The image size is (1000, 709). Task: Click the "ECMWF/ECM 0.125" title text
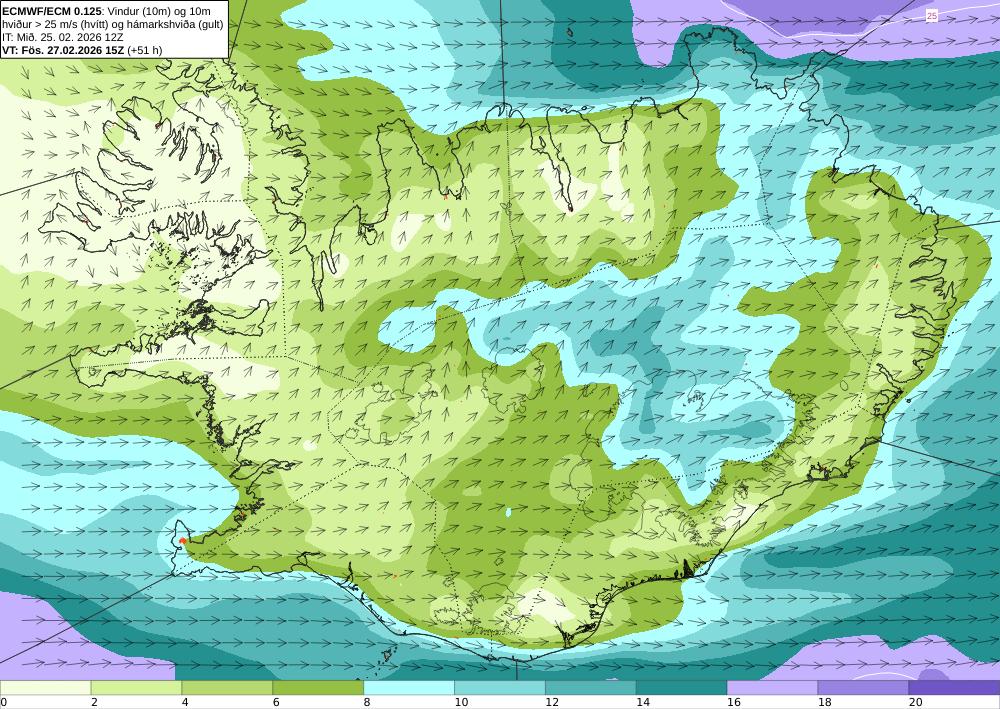tap(52, 11)
